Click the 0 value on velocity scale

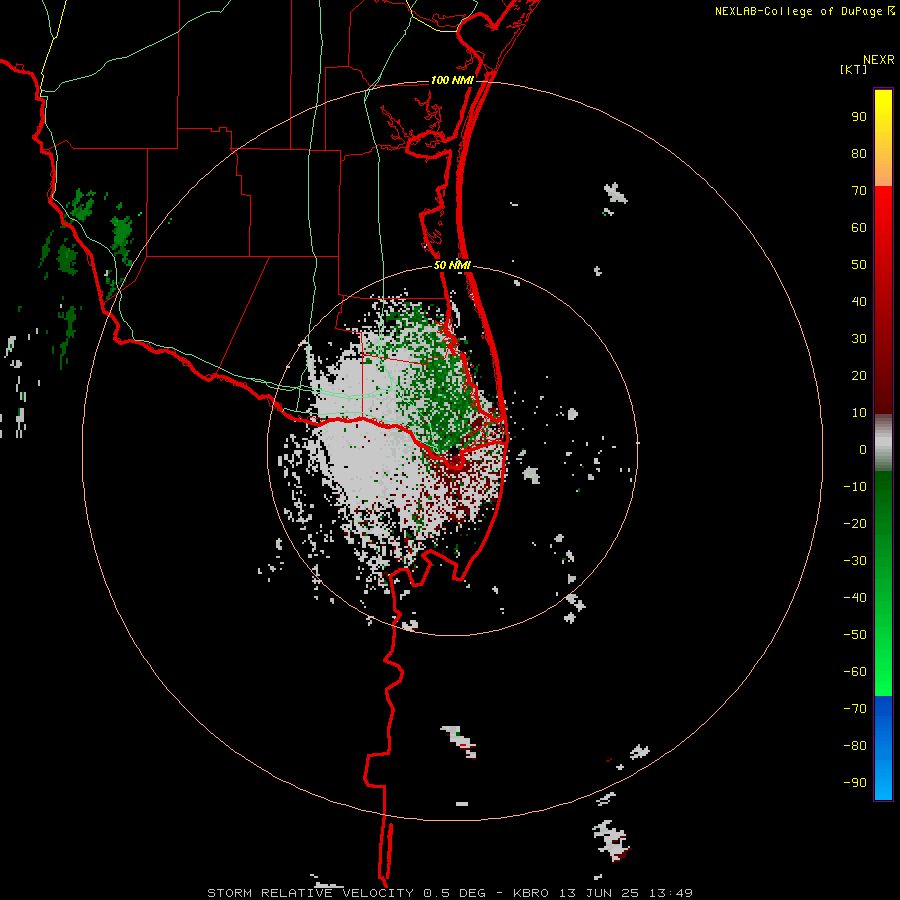click(x=863, y=449)
